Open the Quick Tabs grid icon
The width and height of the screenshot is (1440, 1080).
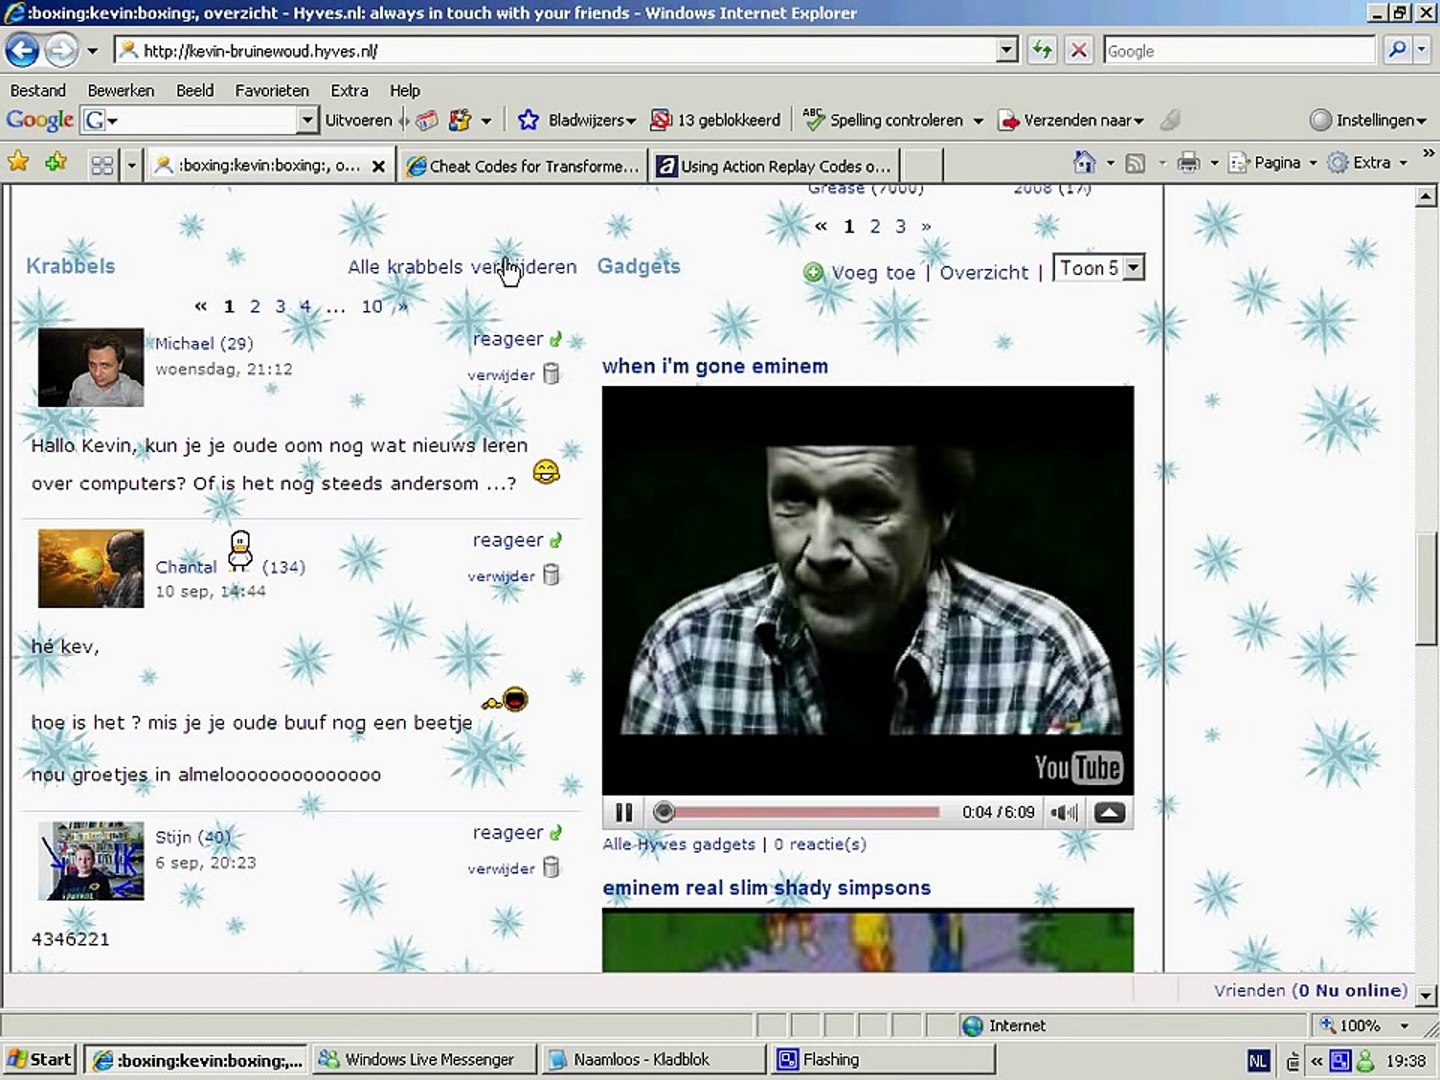coord(102,165)
